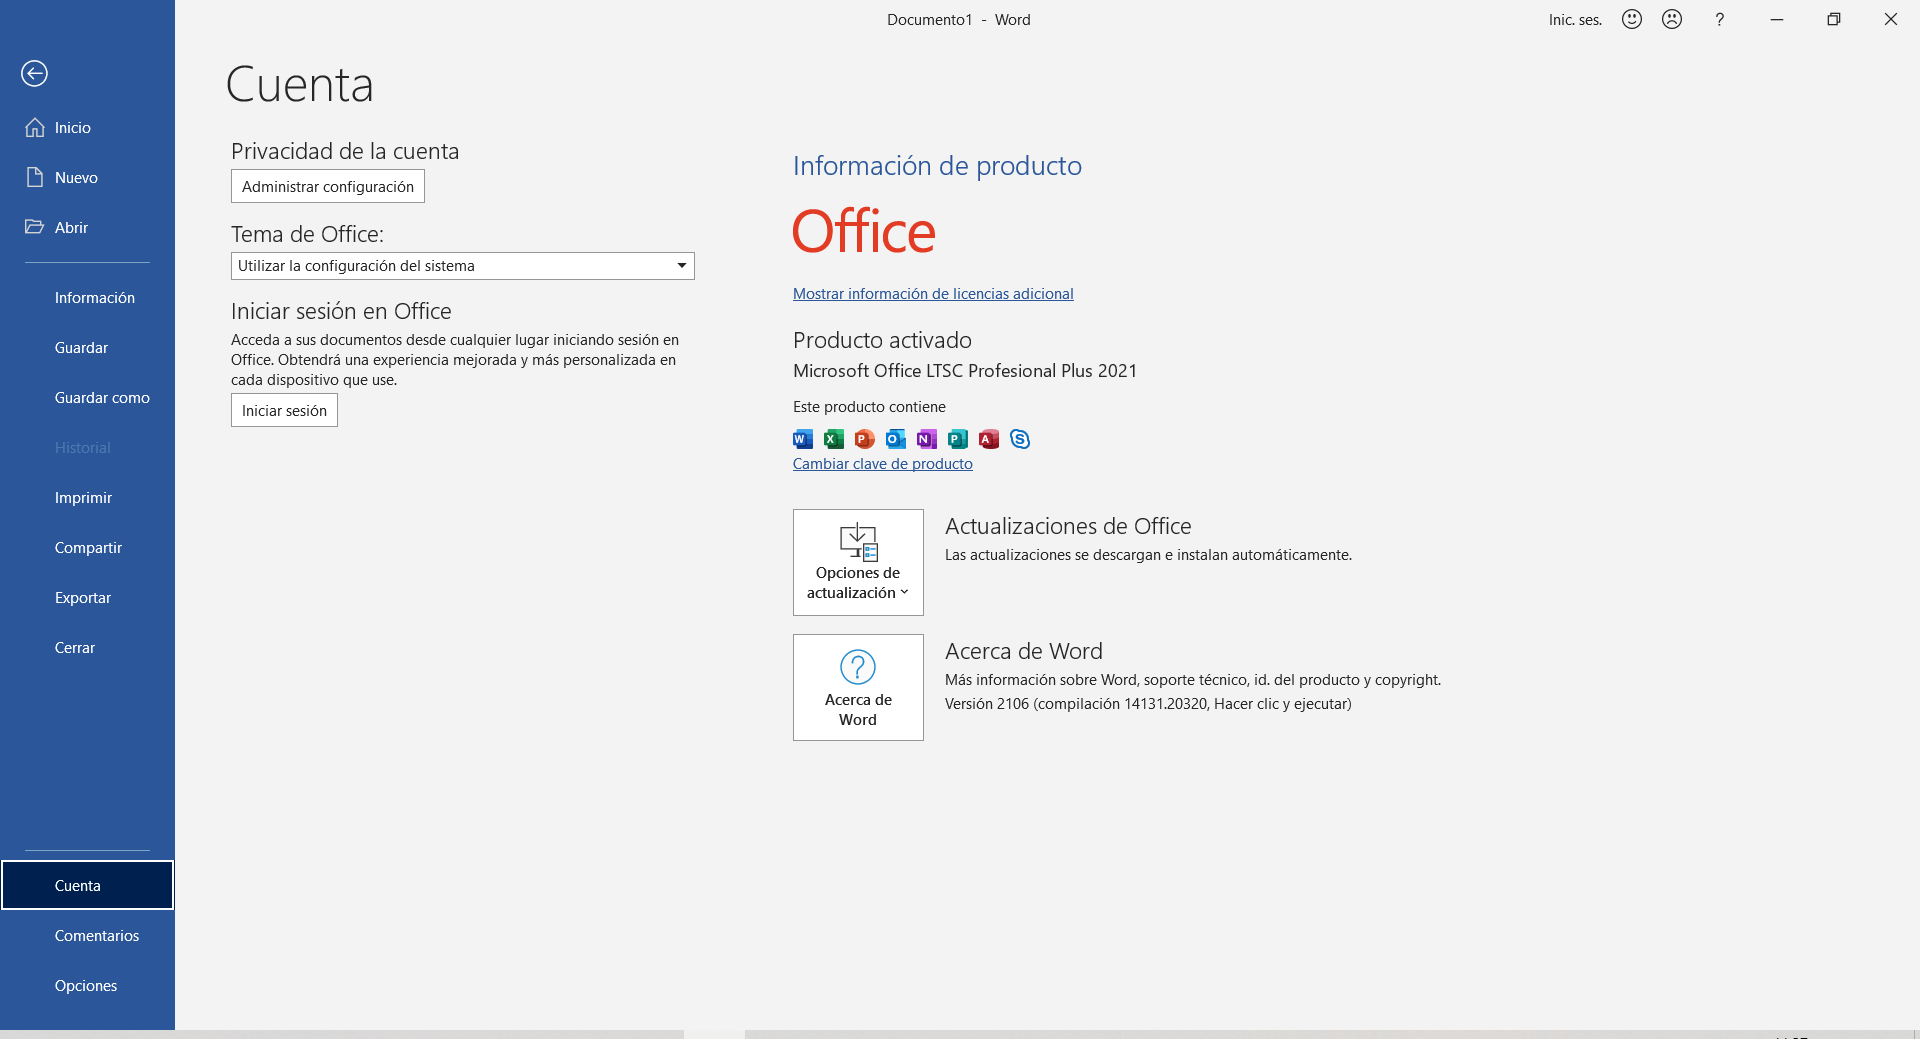The width and height of the screenshot is (1920, 1039).
Task: Click Inic. ses. in the title bar
Action: tap(1575, 19)
